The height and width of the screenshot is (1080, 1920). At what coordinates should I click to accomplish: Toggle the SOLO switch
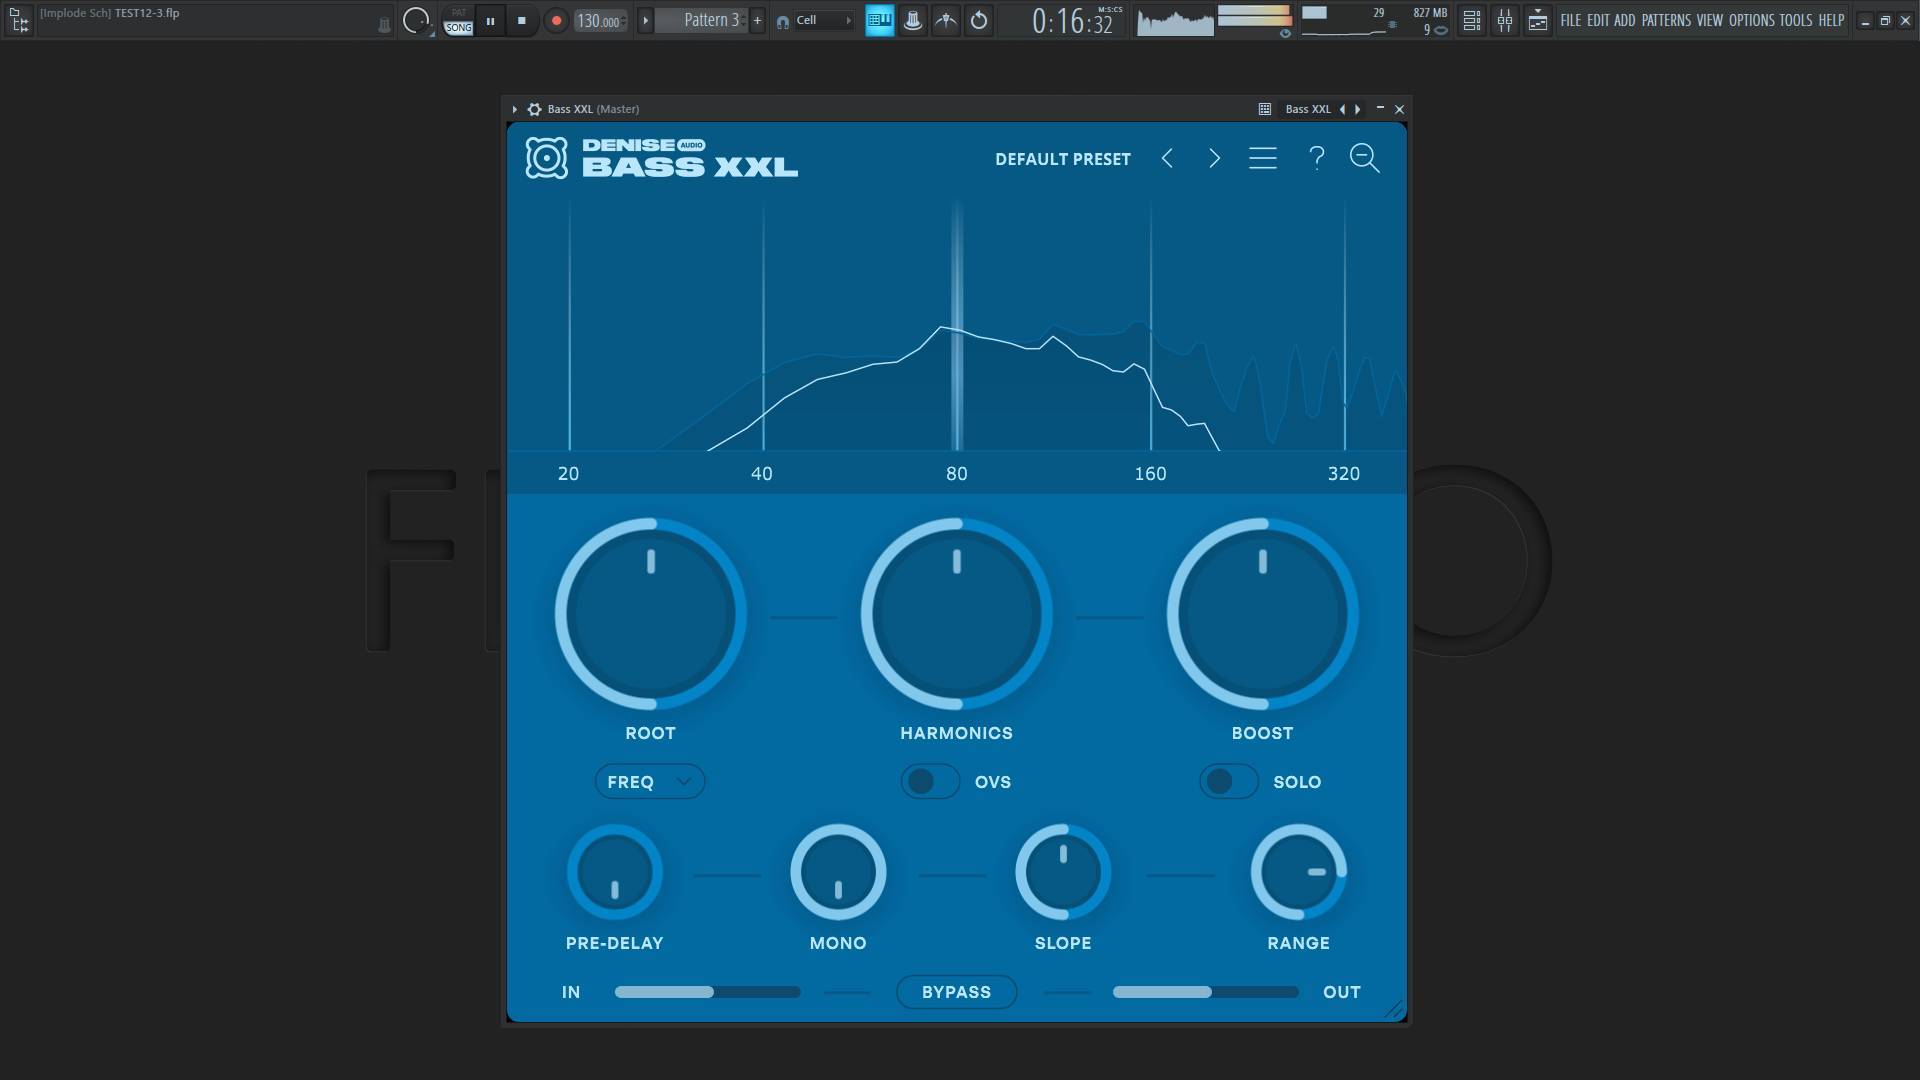click(1229, 782)
